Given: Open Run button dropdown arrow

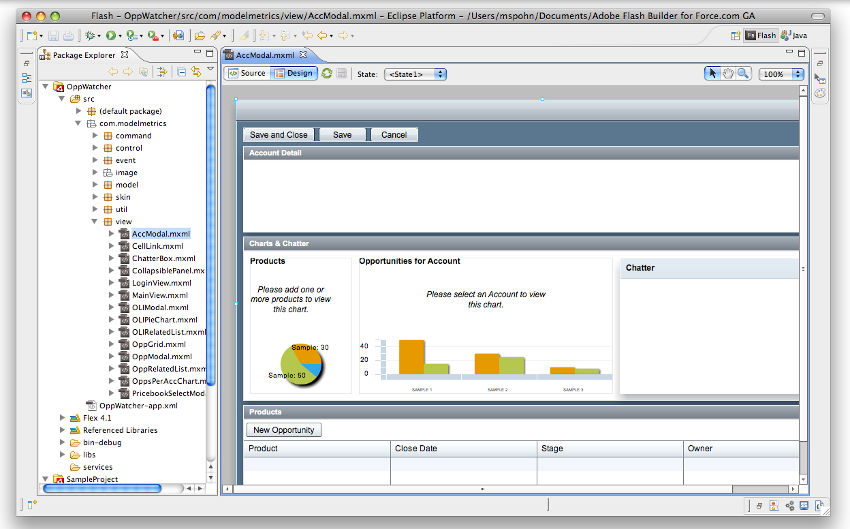Looking at the screenshot, I should click(120, 36).
